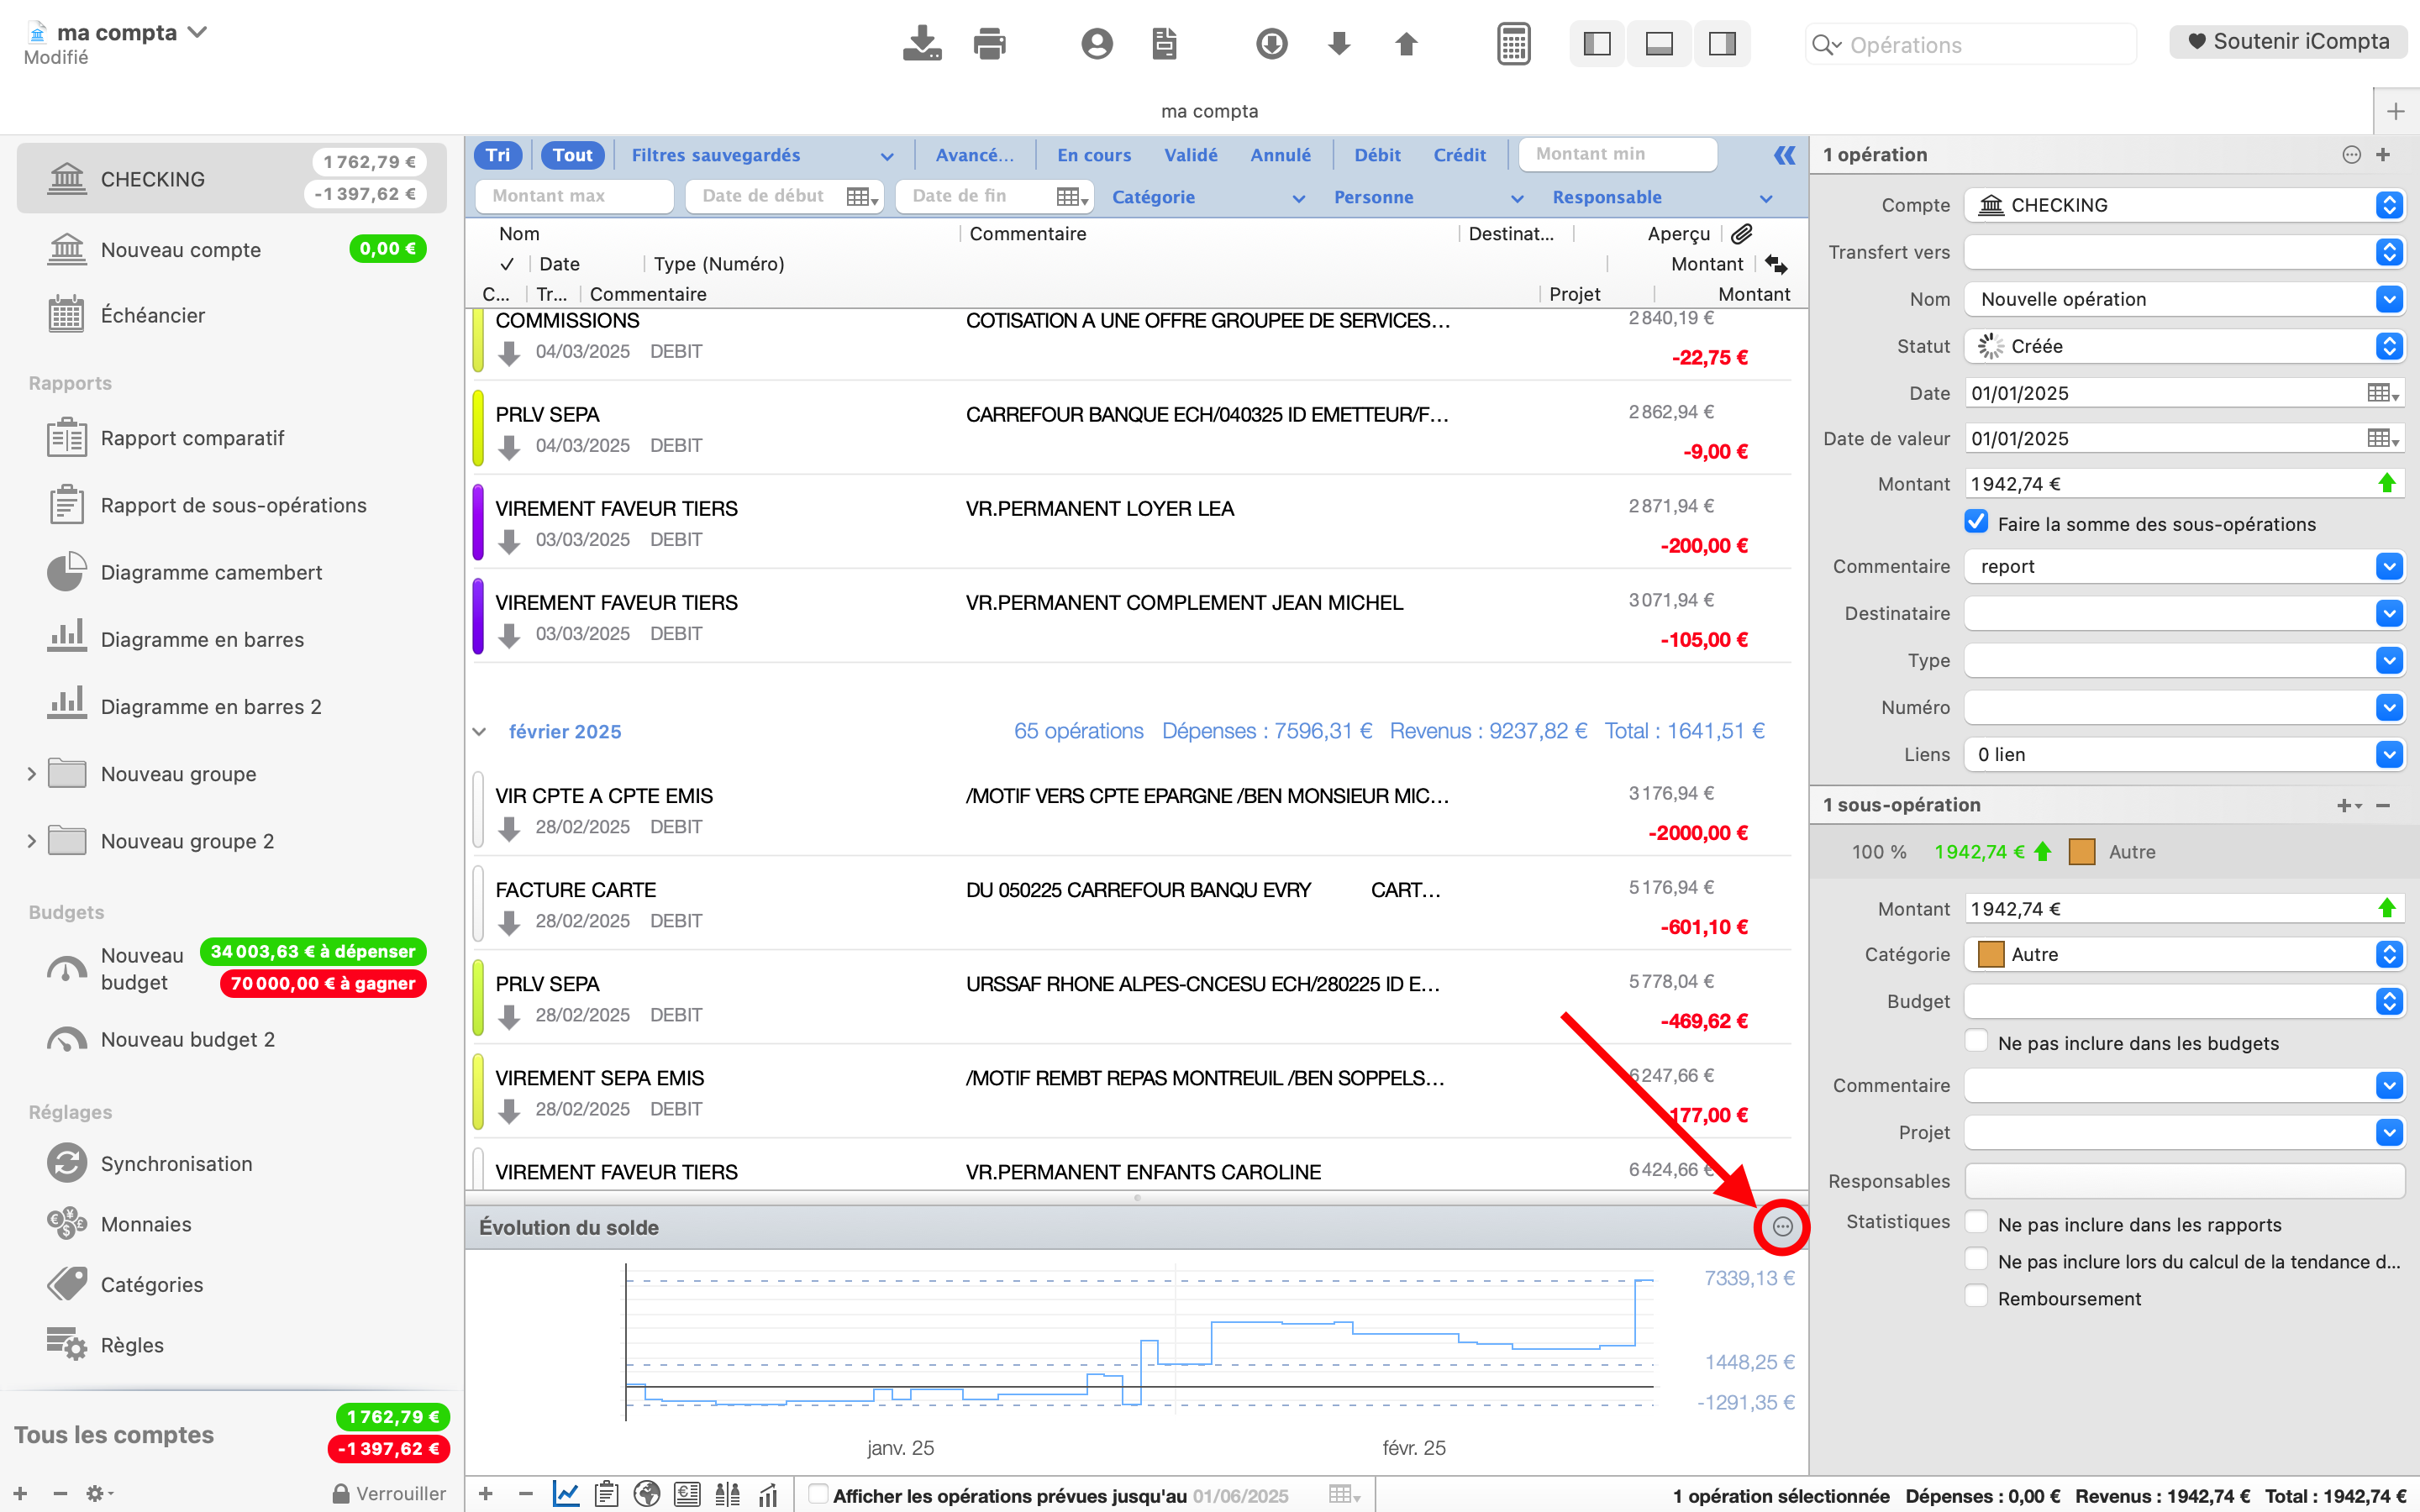Click the up arrow toolbar icon

(x=1406, y=43)
